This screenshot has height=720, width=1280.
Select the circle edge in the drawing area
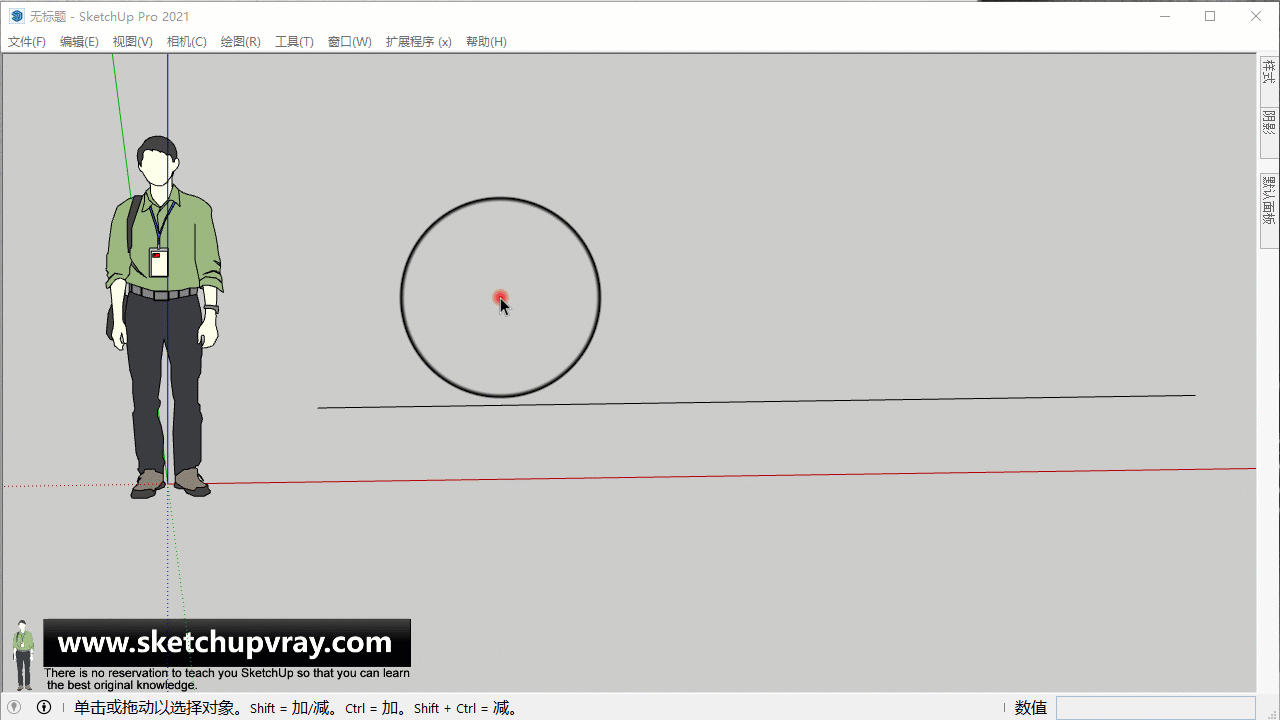(x=500, y=199)
